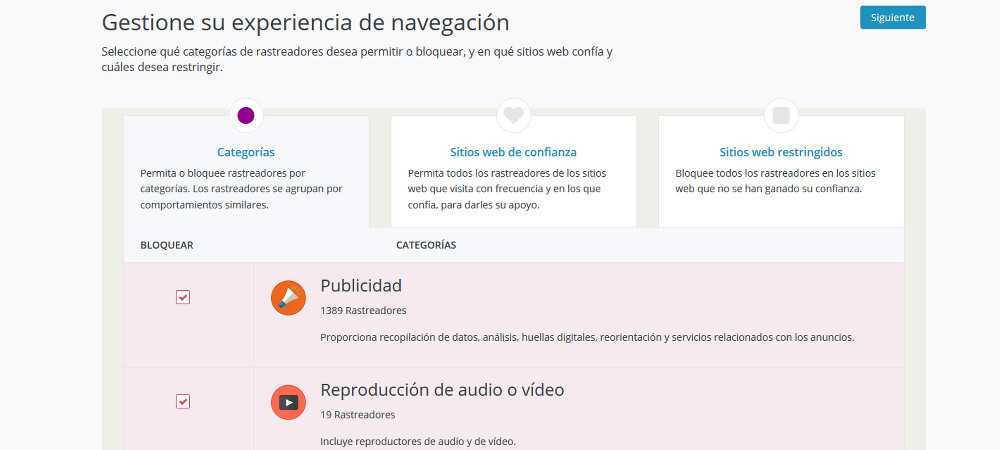Click the 1389 Rastreadores count
1000x450 pixels.
point(363,310)
